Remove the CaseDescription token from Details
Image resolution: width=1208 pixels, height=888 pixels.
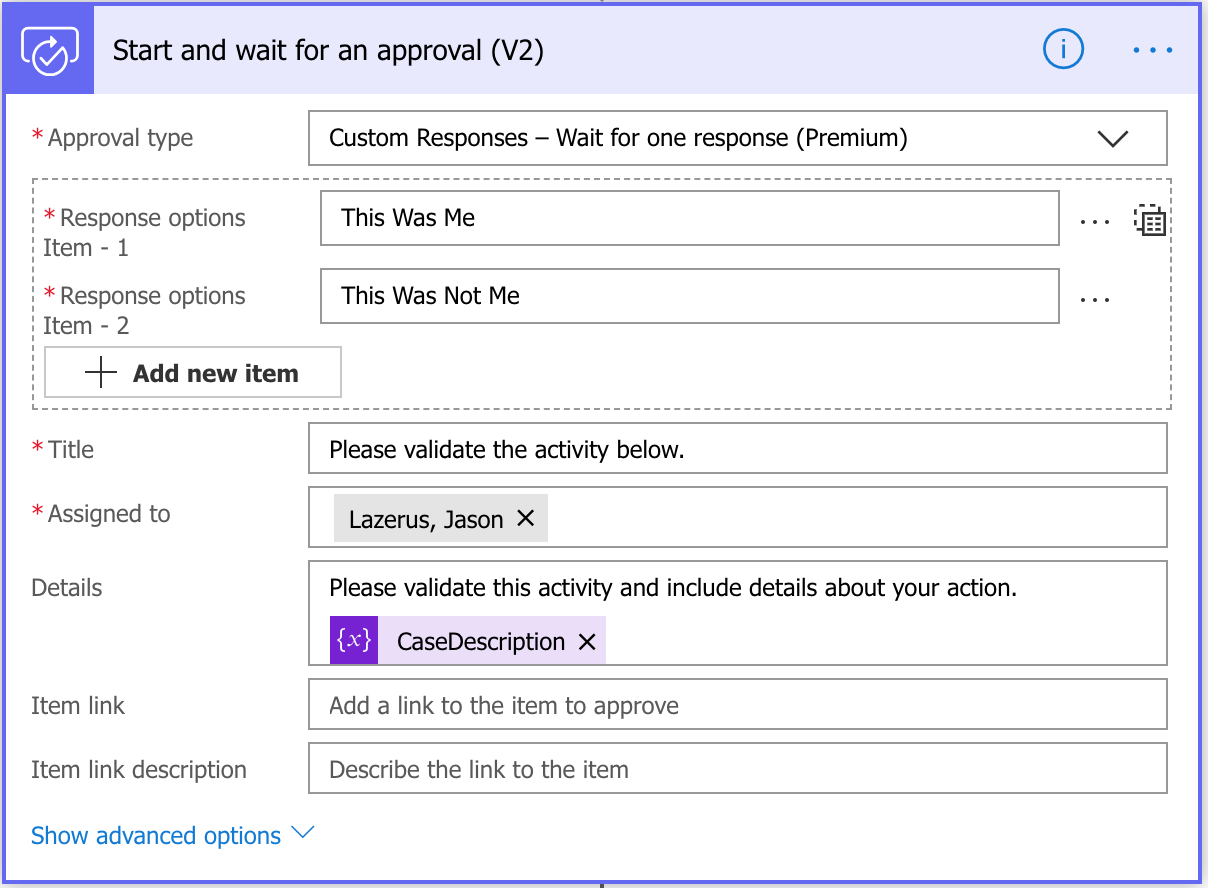point(587,640)
